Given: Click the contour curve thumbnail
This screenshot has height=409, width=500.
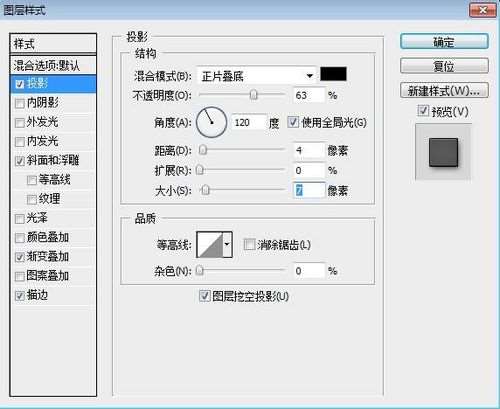Looking at the screenshot, I should click(210, 245).
